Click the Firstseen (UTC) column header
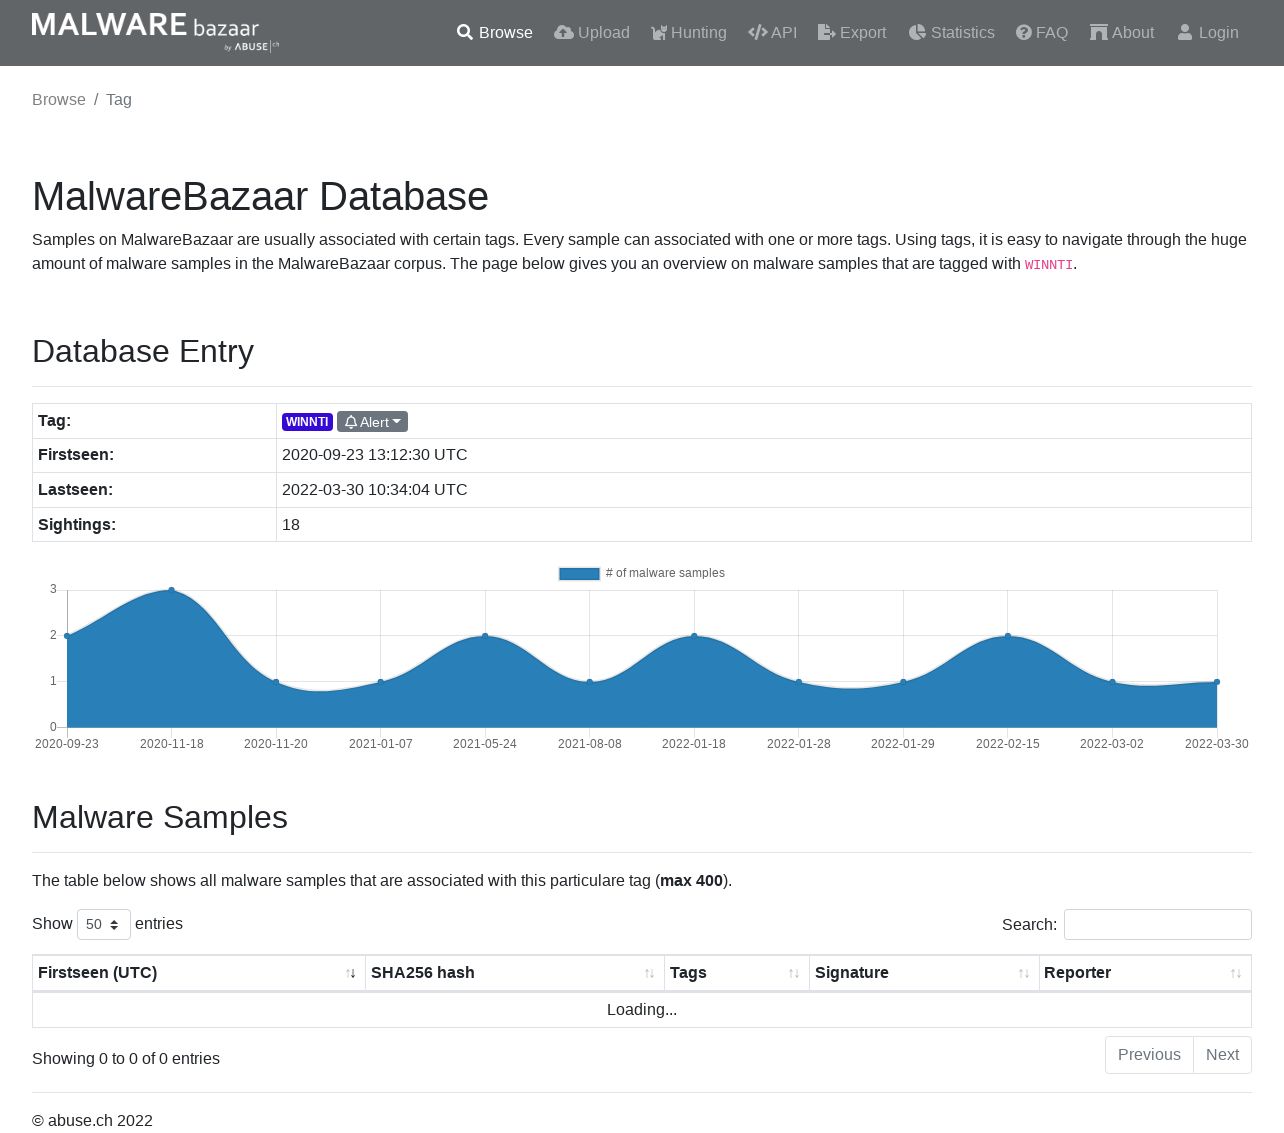This screenshot has height=1133, width=1284. 199,973
